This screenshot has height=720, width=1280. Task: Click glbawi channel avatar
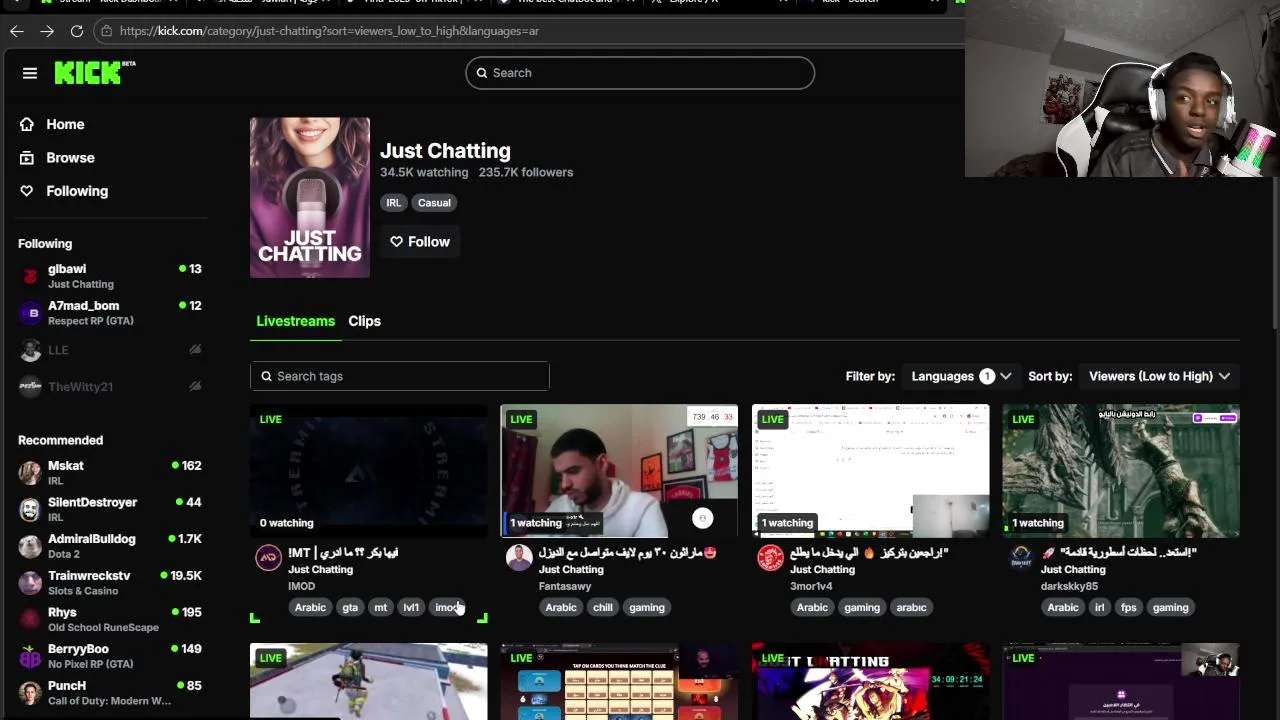pos(30,276)
